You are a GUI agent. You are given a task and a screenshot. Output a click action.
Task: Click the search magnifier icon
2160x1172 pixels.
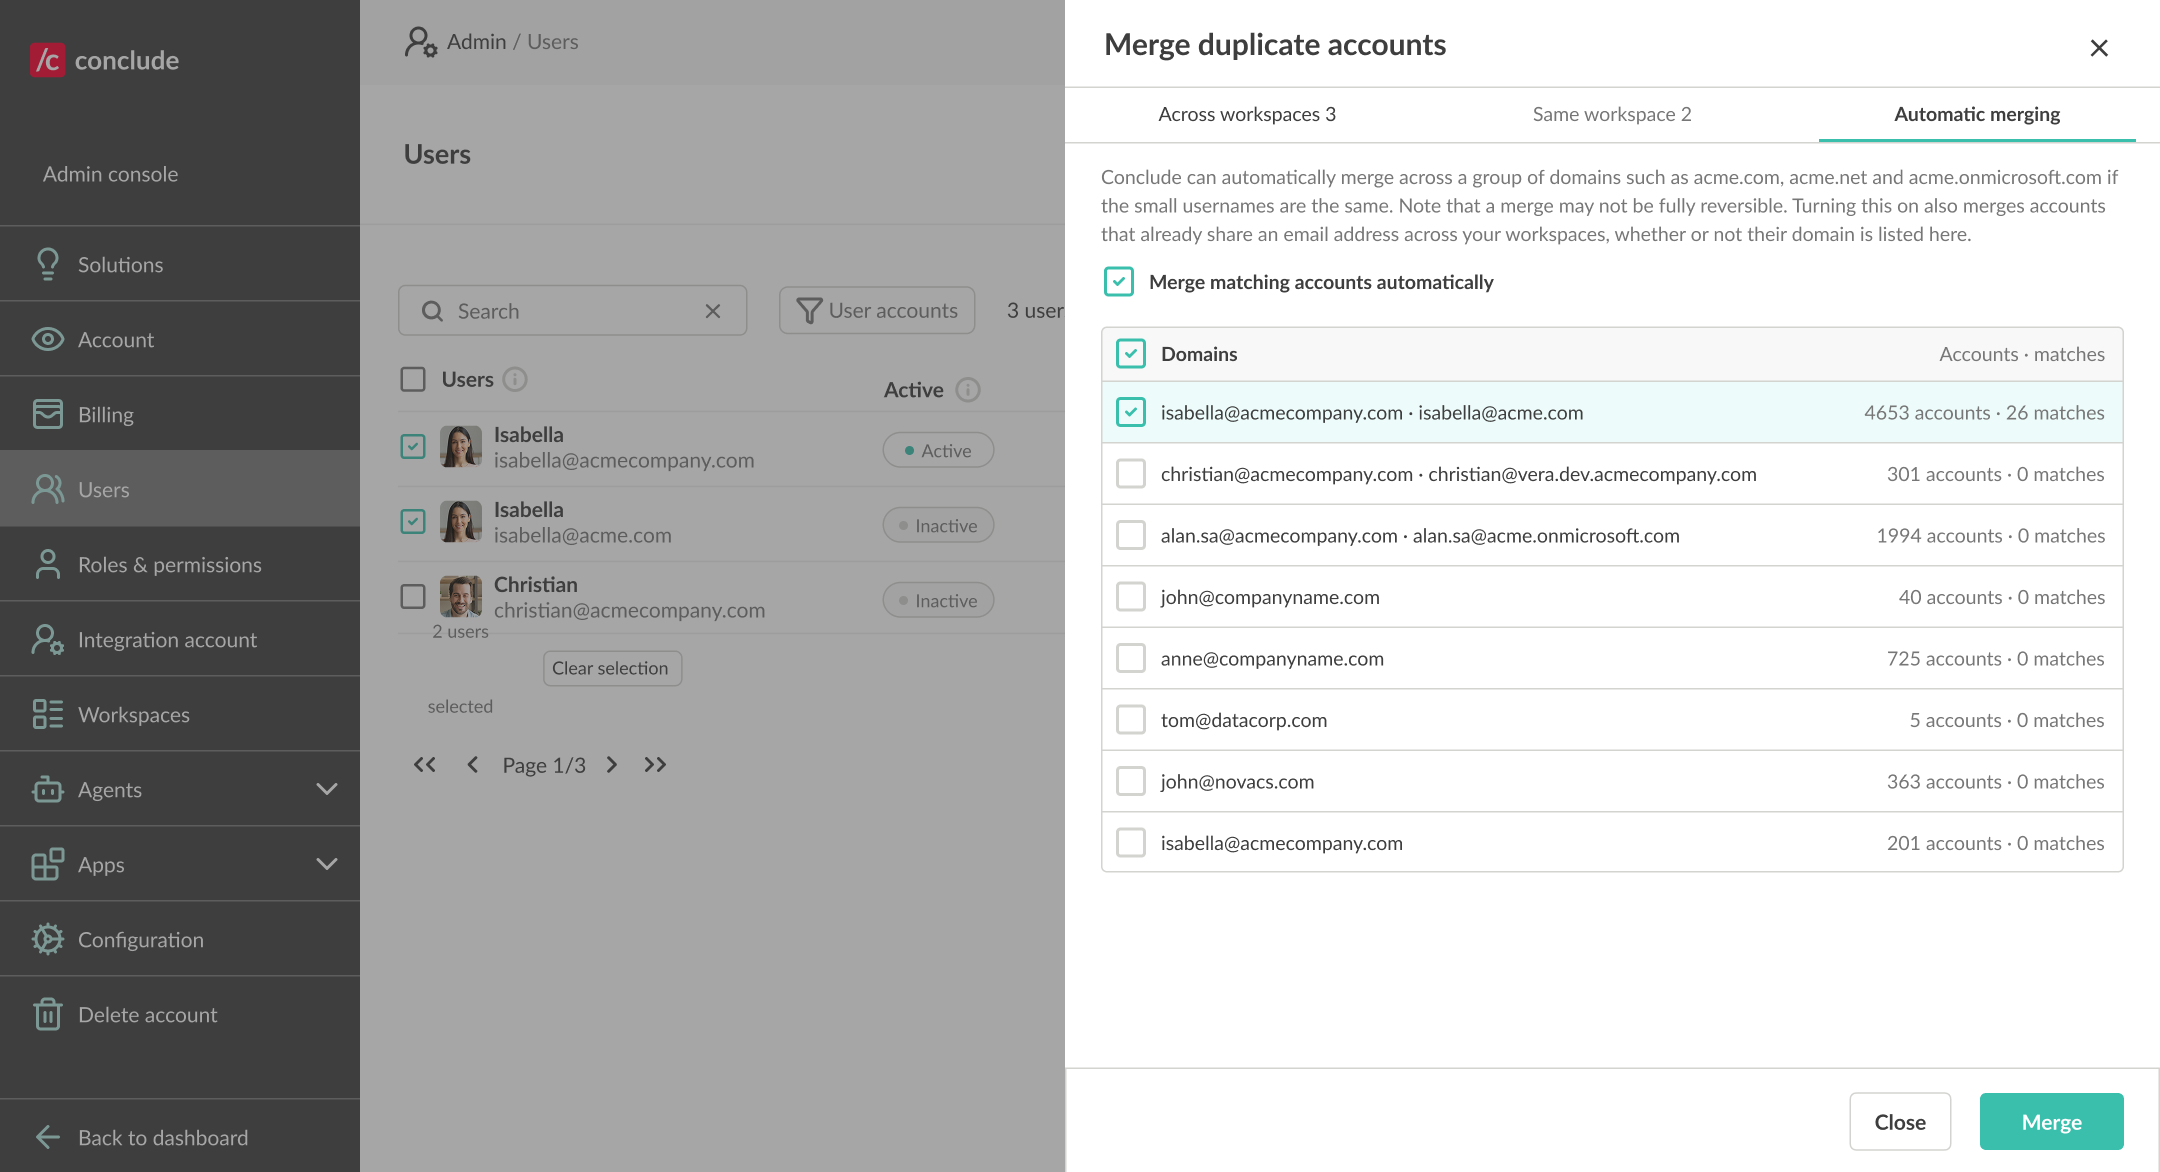(432, 311)
